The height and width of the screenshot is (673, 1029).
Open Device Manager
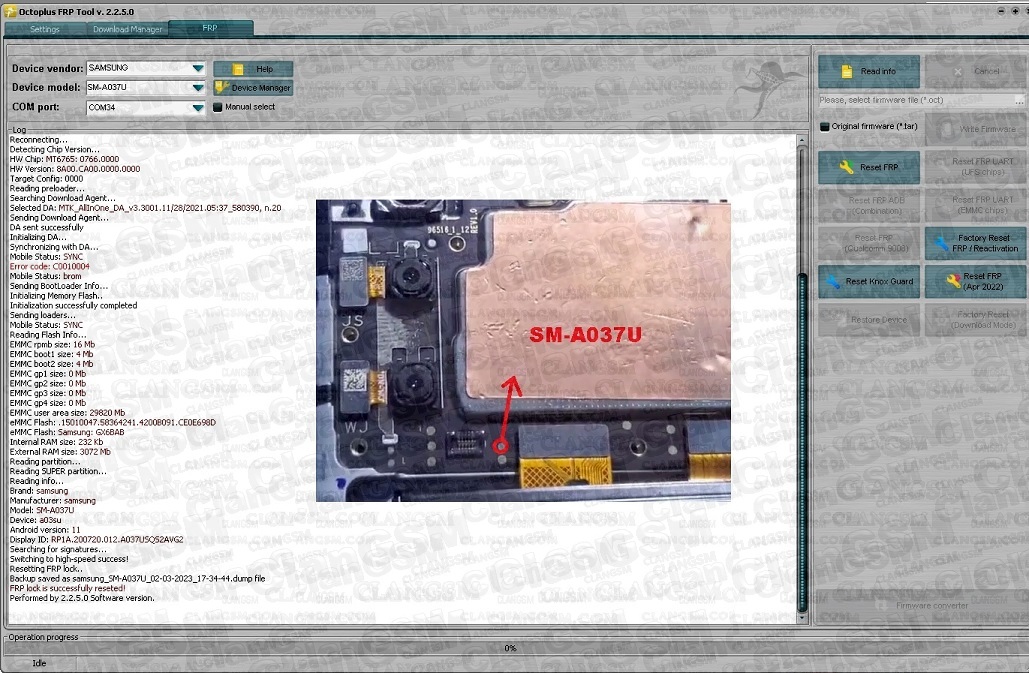(253, 88)
